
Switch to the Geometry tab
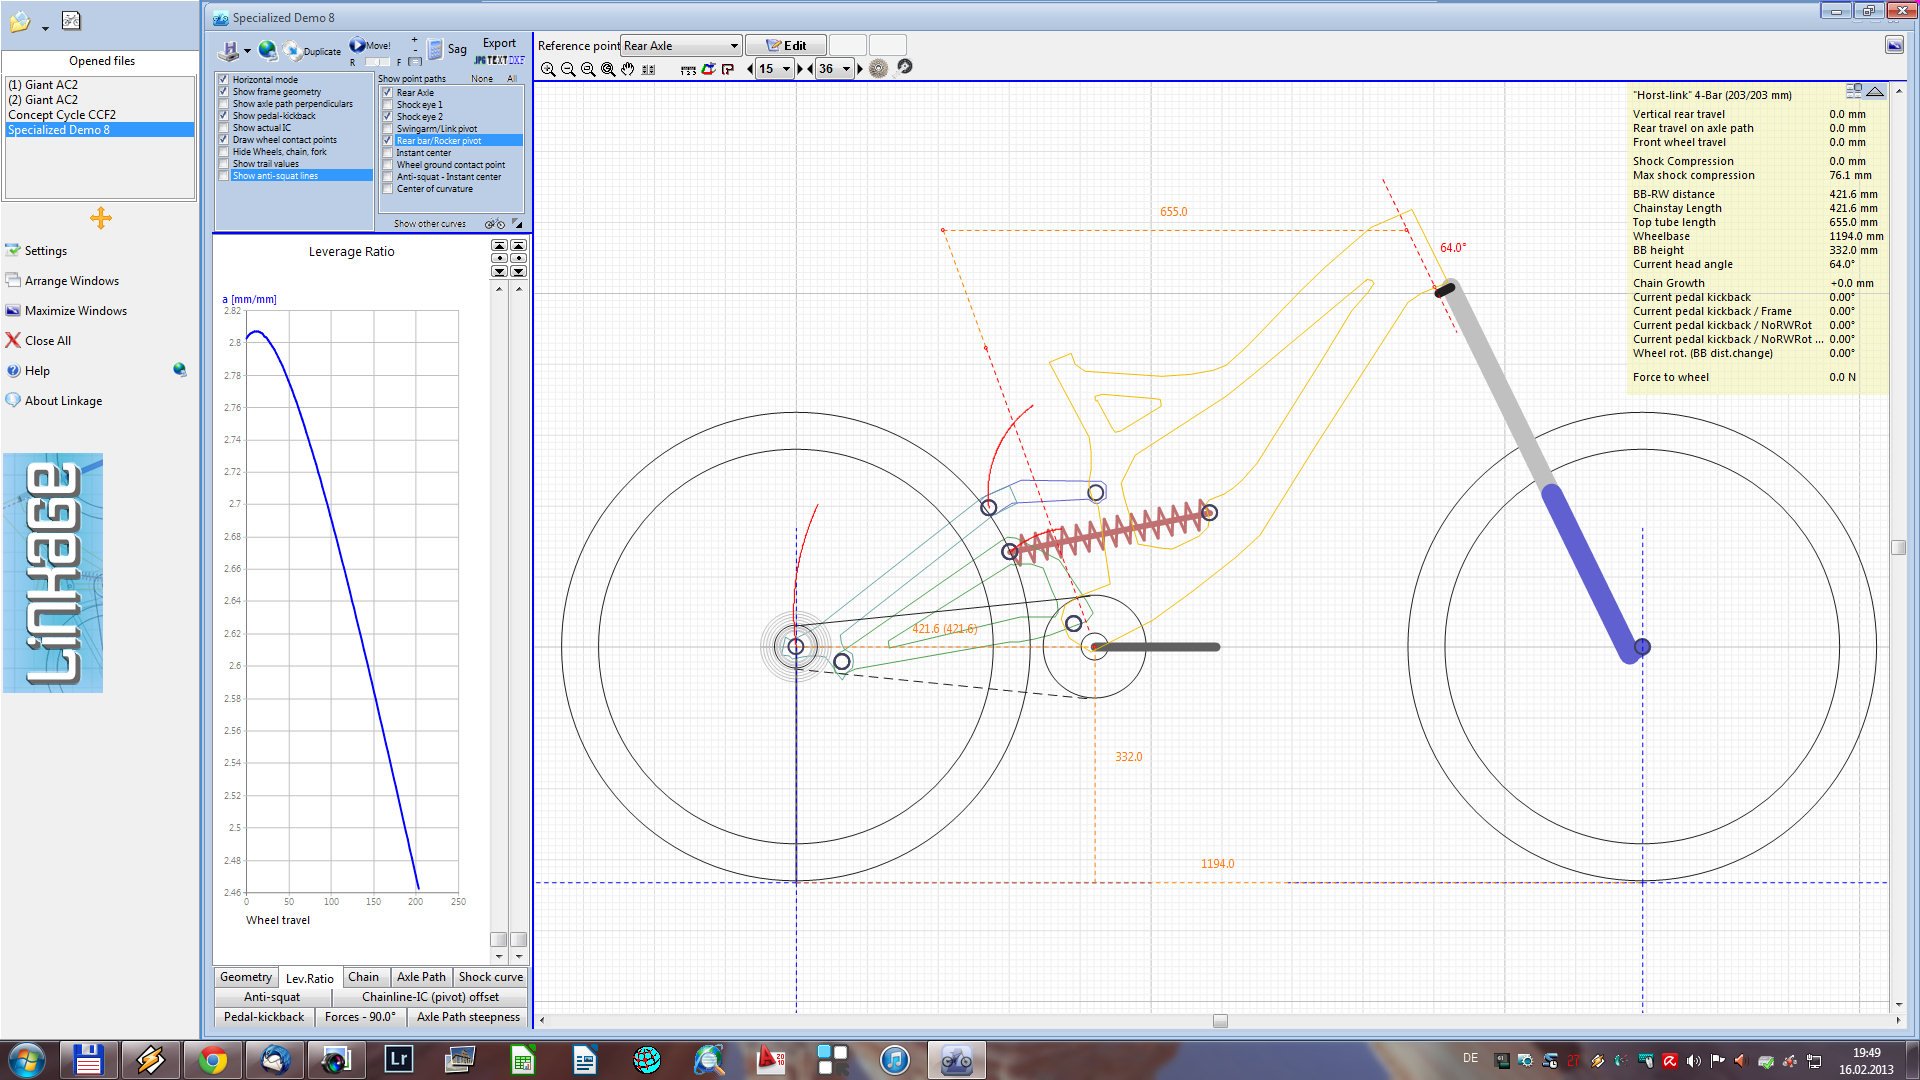[x=245, y=977]
